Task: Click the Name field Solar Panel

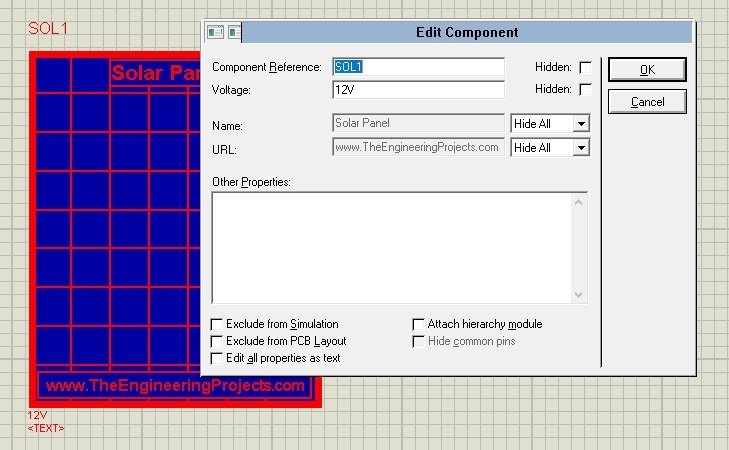Action: [x=418, y=123]
